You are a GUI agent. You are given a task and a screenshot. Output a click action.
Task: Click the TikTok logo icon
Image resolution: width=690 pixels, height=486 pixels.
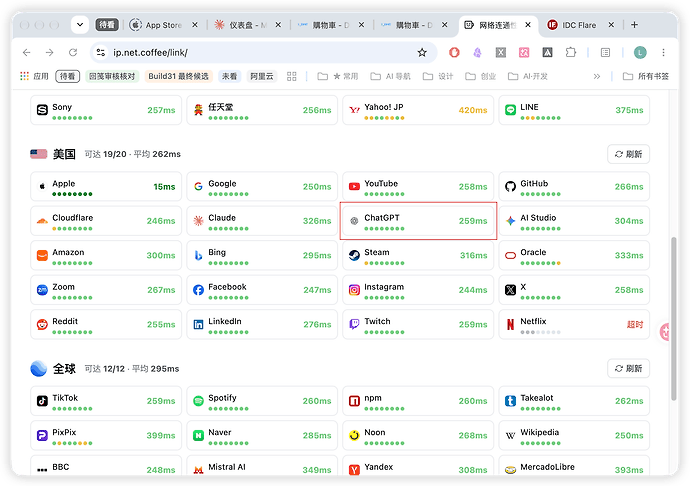[x=42, y=401]
